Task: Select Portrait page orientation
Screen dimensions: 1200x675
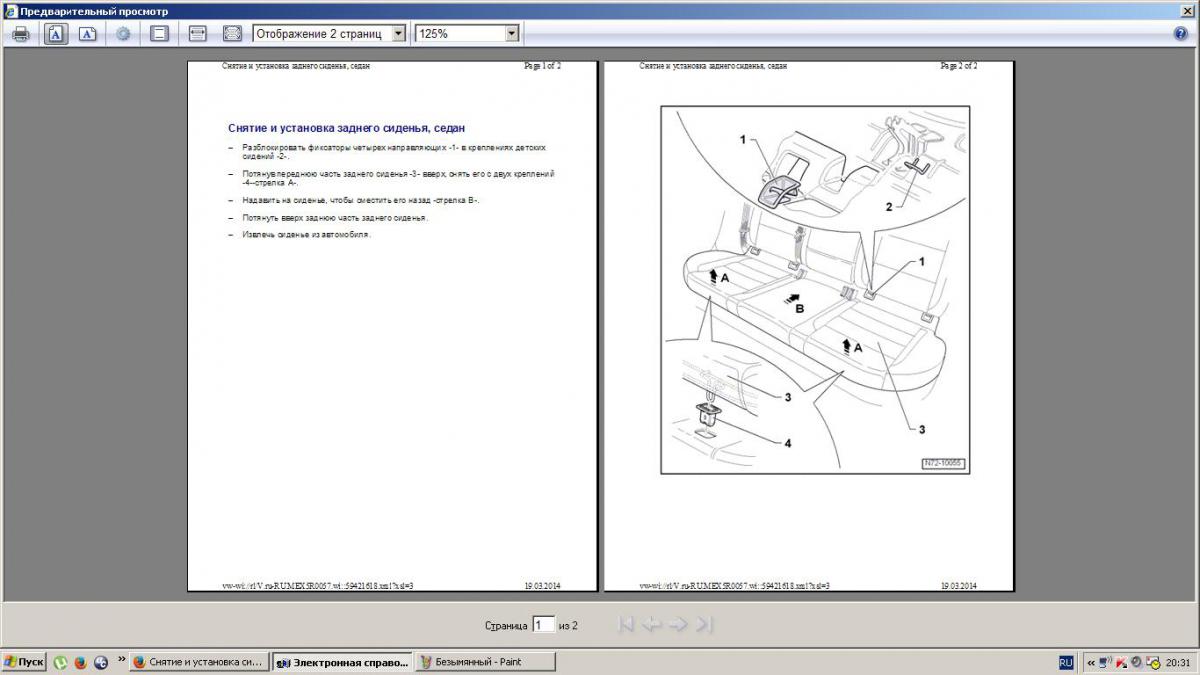Action: pos(56,33)
